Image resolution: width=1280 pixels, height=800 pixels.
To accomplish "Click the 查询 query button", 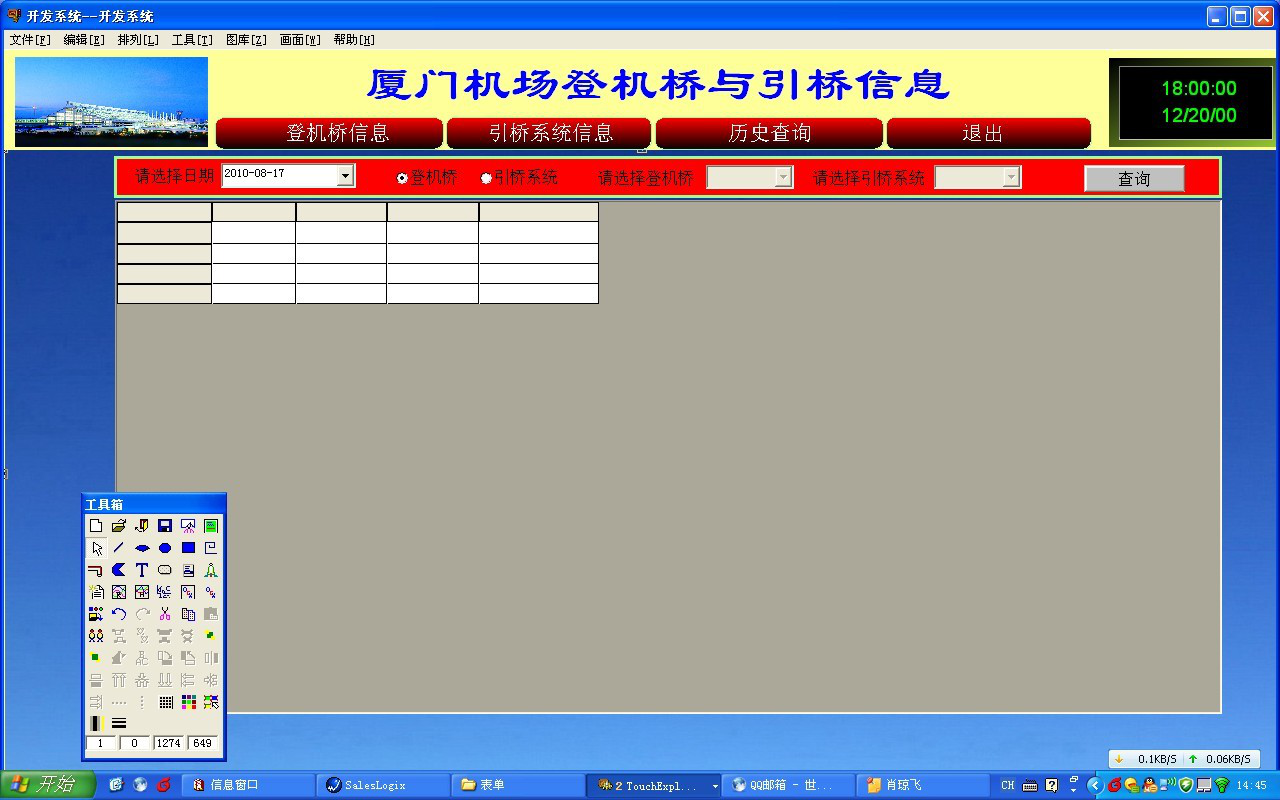I will coord(1134,177).
